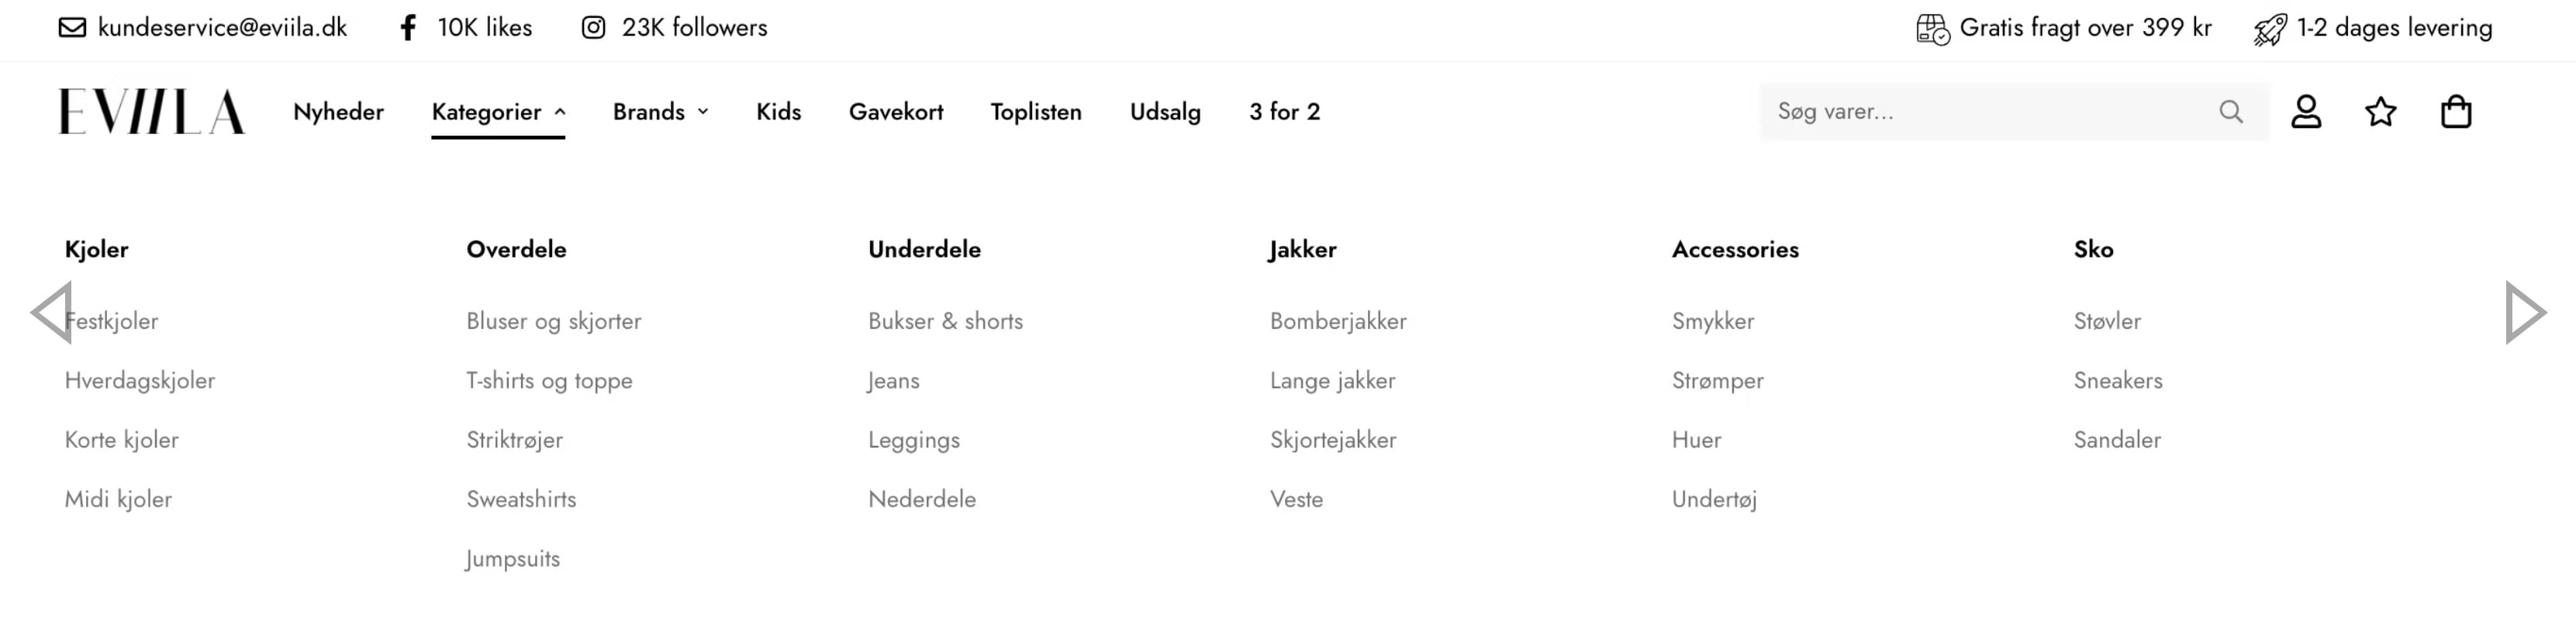Image resolution: width=2576 pixels, height=622 pixels.
Task: Open the Nyheder menu item
Action: (x=338, y=111)
